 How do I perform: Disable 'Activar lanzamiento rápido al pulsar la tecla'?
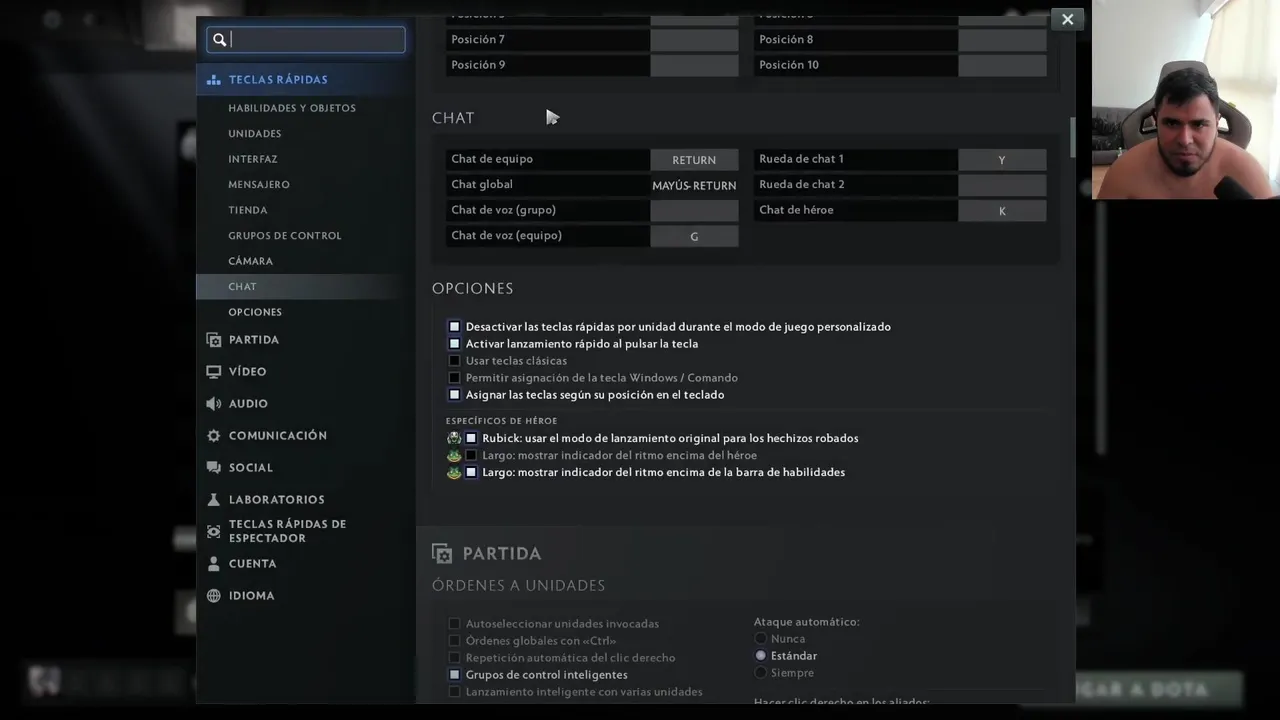point(455,344)
